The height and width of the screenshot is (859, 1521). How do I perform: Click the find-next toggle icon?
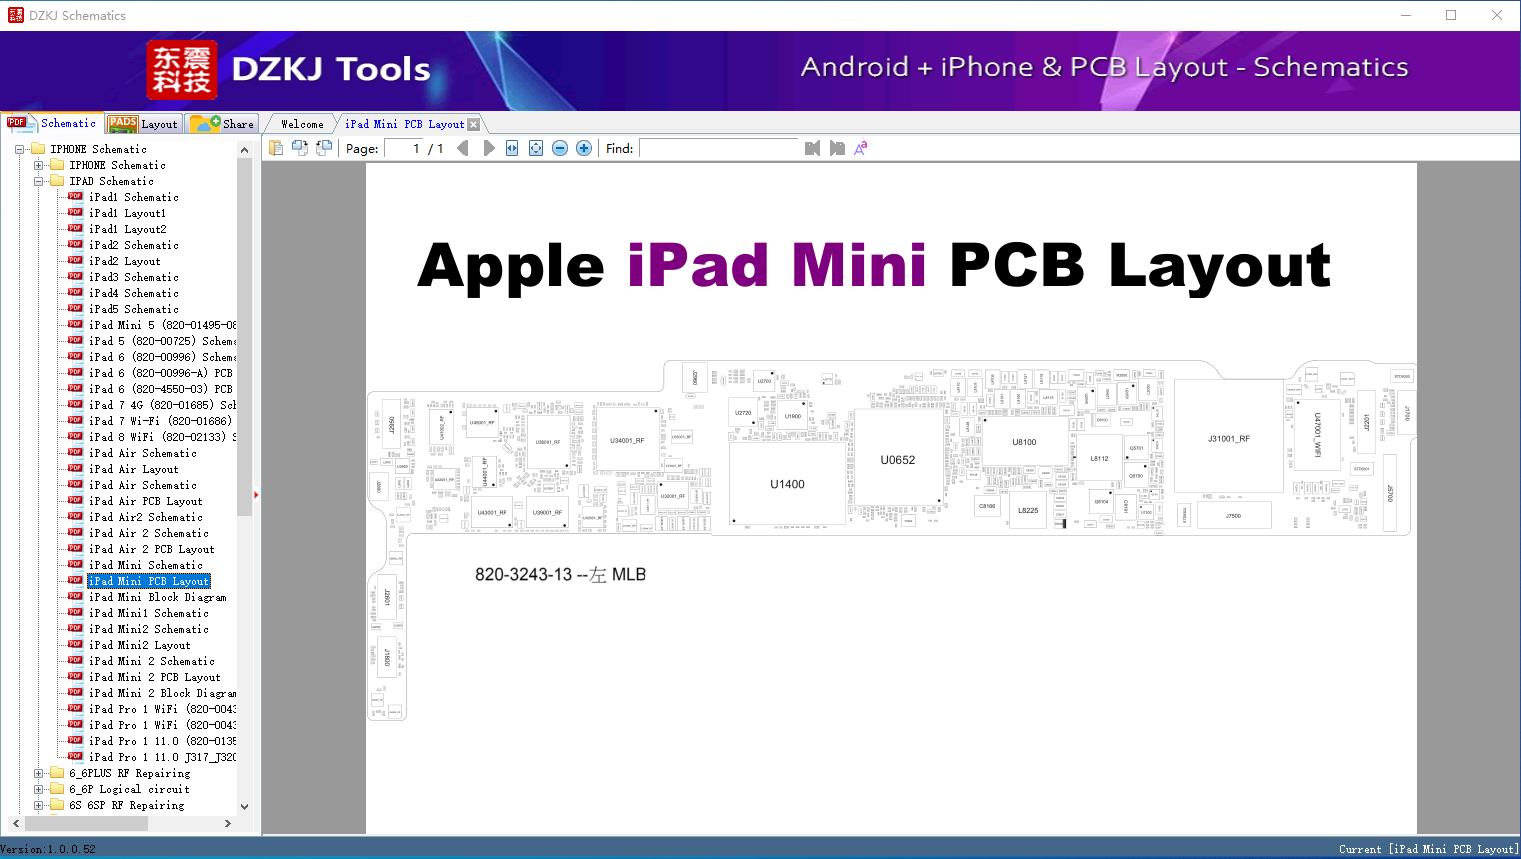(x=838, y=147)
